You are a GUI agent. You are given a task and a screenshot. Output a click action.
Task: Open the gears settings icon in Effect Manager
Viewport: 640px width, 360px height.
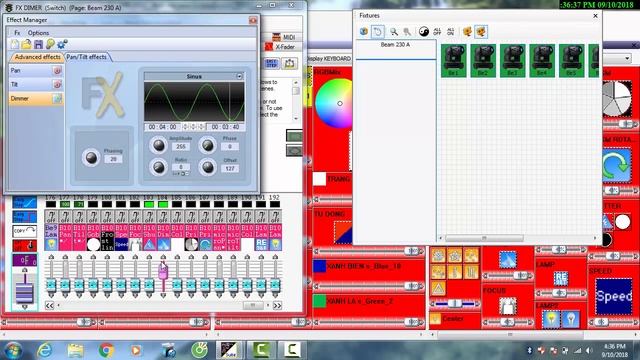pyautogui.click(x=62, y=44)
